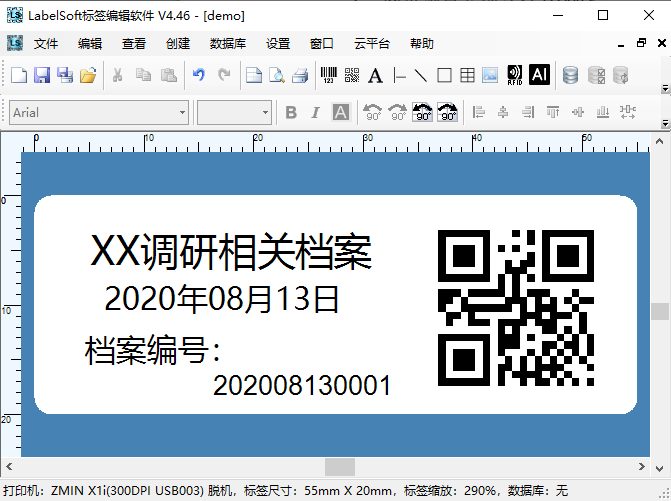Redo the last action
The height and width of the screenshot is (501, 671).
223,75
